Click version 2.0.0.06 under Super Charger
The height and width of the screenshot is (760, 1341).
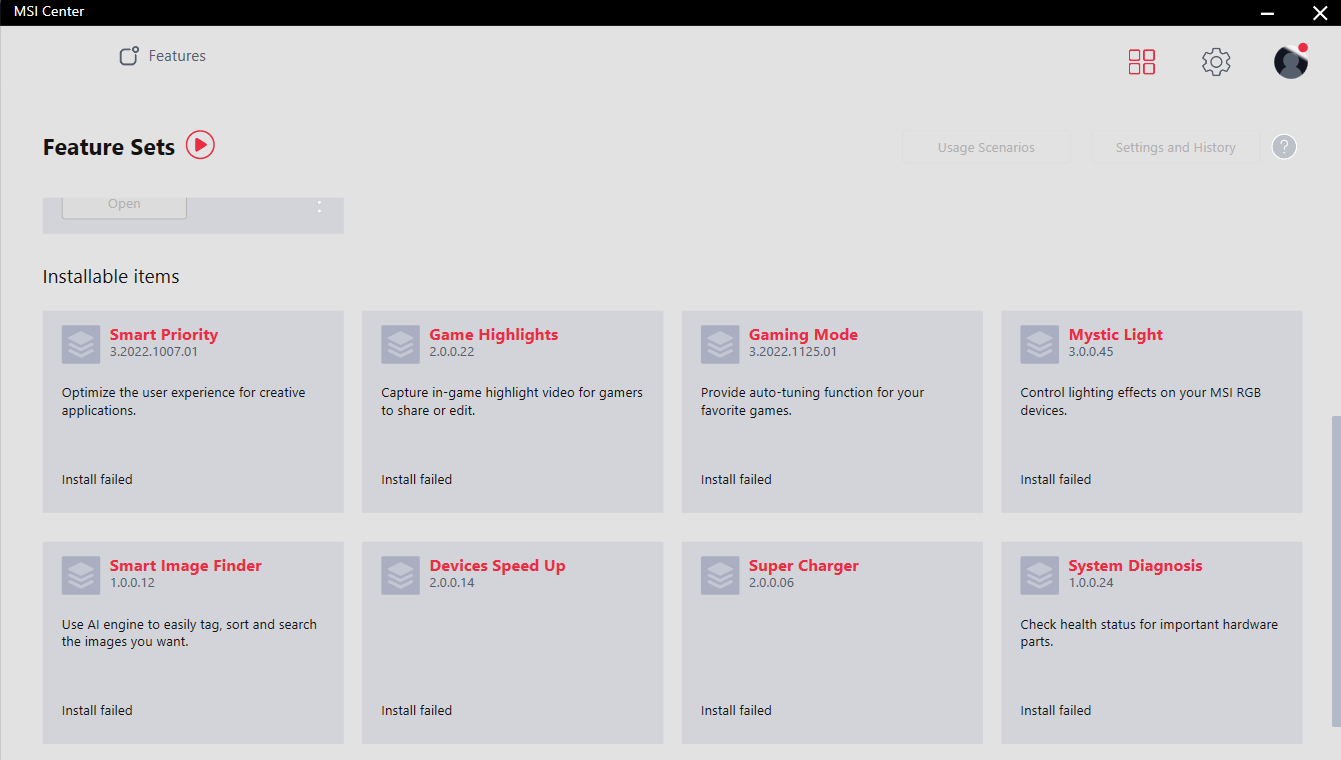772,583
